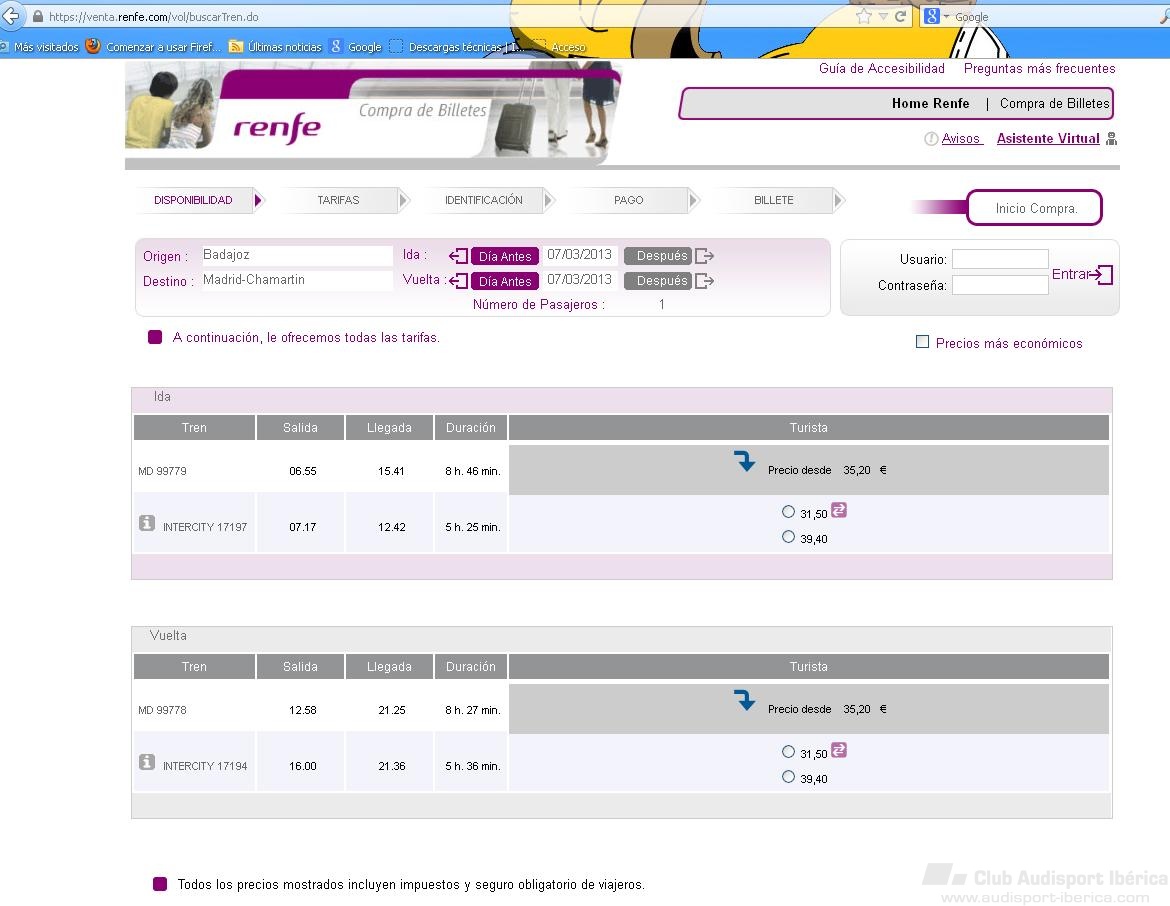Bookmark page with the star icon
The image size is (1170, 906).
click(864, 17)
